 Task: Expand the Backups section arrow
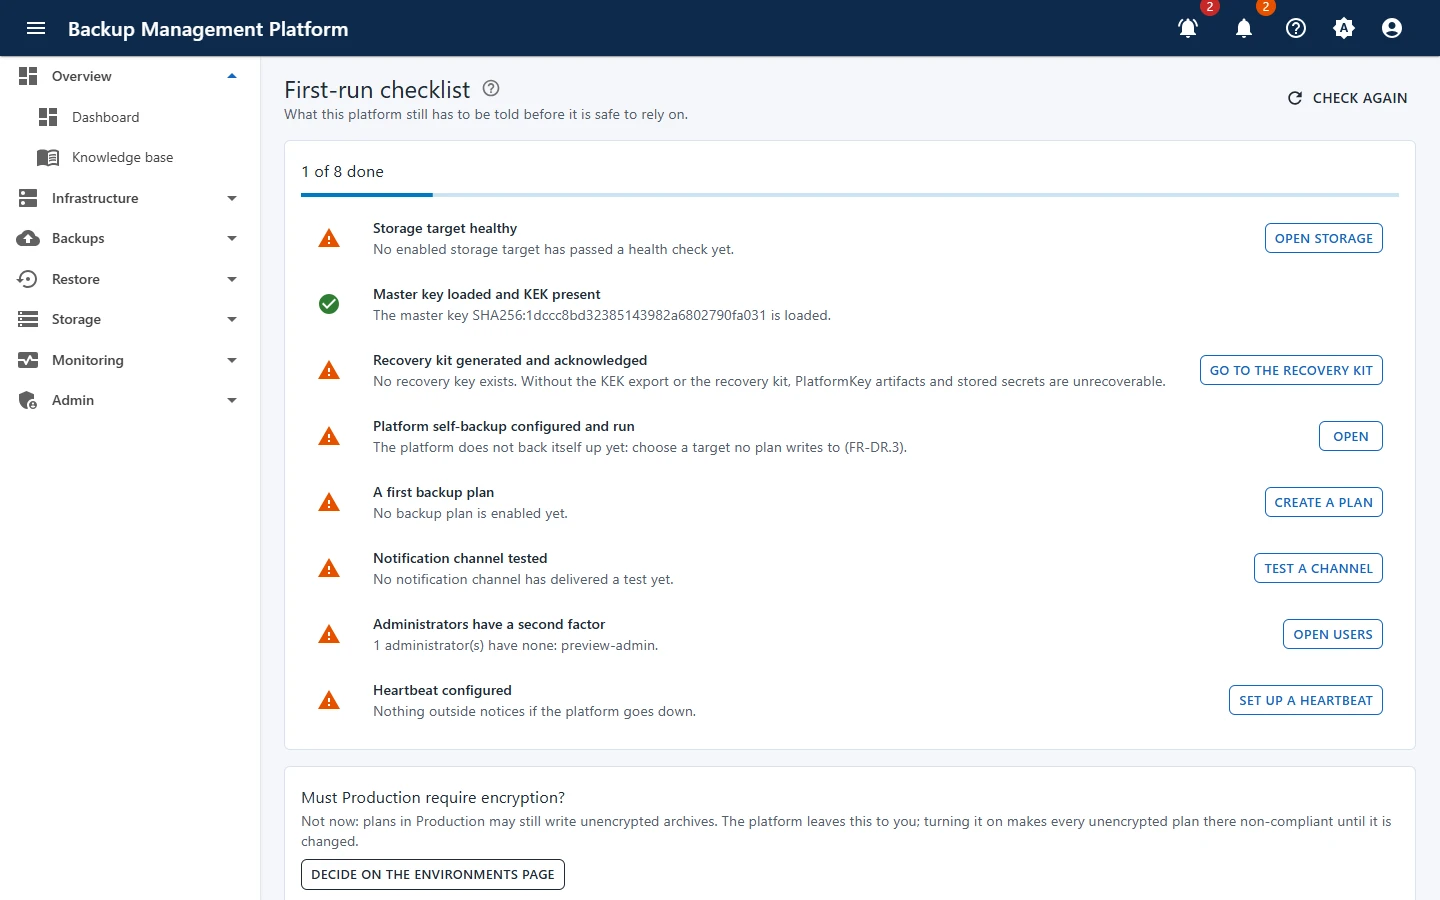click(232, 238)
